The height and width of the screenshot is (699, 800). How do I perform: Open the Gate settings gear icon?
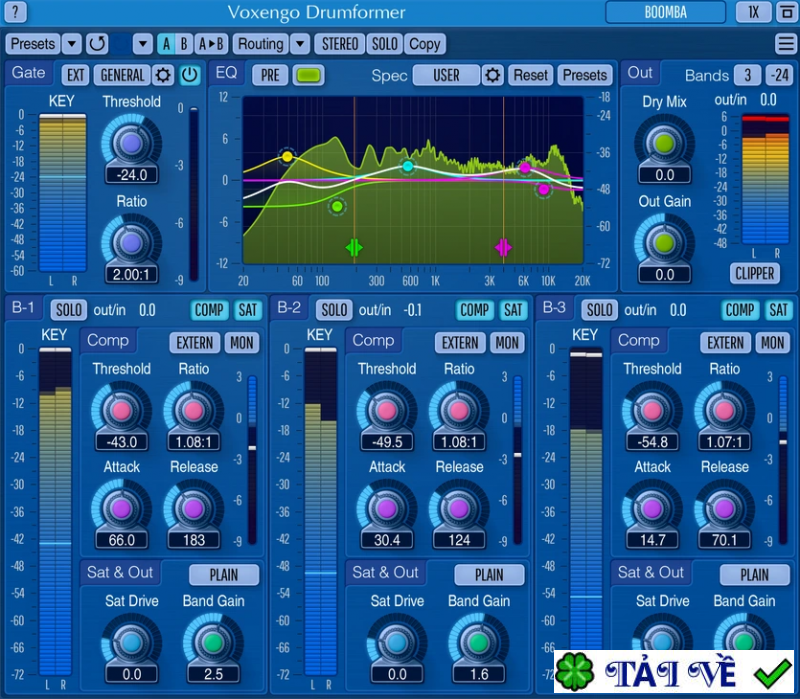click(x=165, y=75)
